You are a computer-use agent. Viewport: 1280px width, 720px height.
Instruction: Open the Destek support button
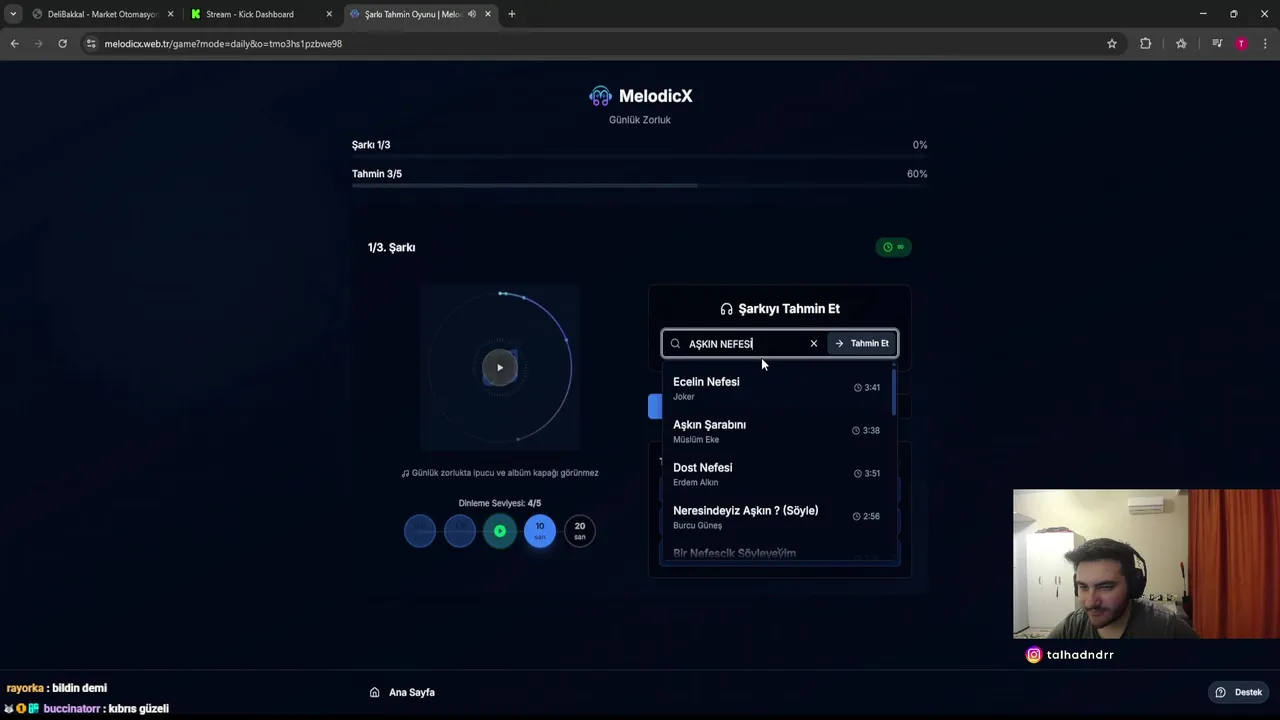[x=1238, y=692]
